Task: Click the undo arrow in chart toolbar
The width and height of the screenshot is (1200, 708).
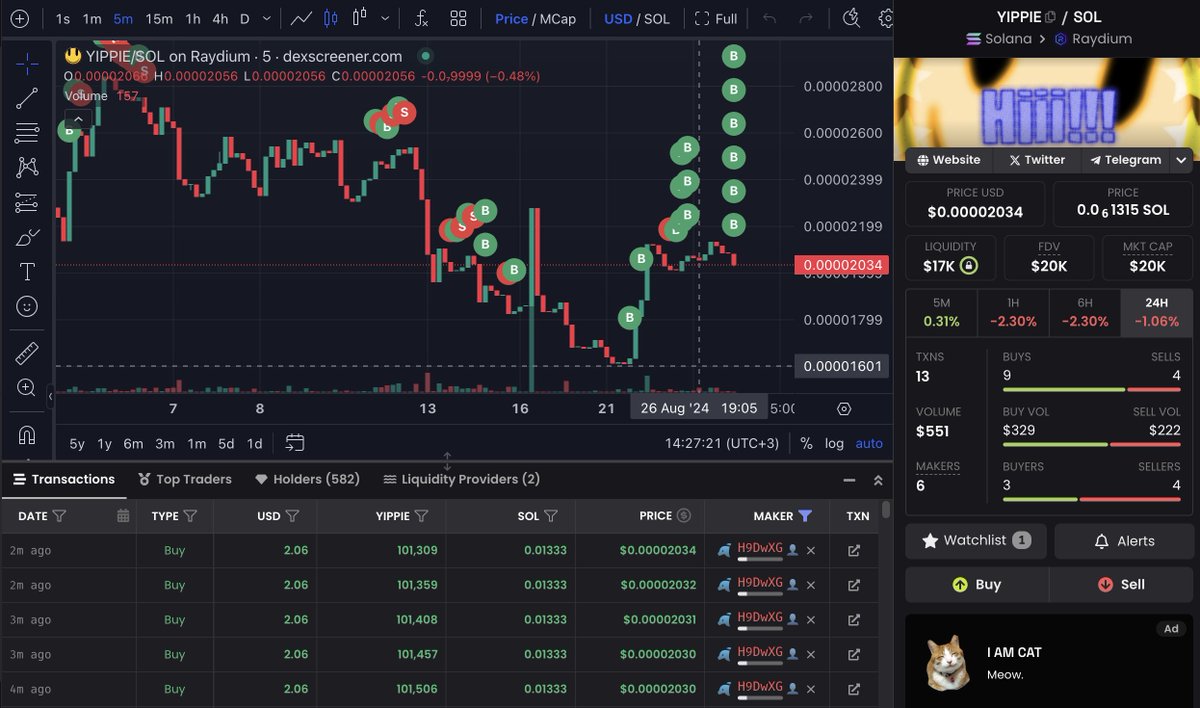Action: (769, 18)
